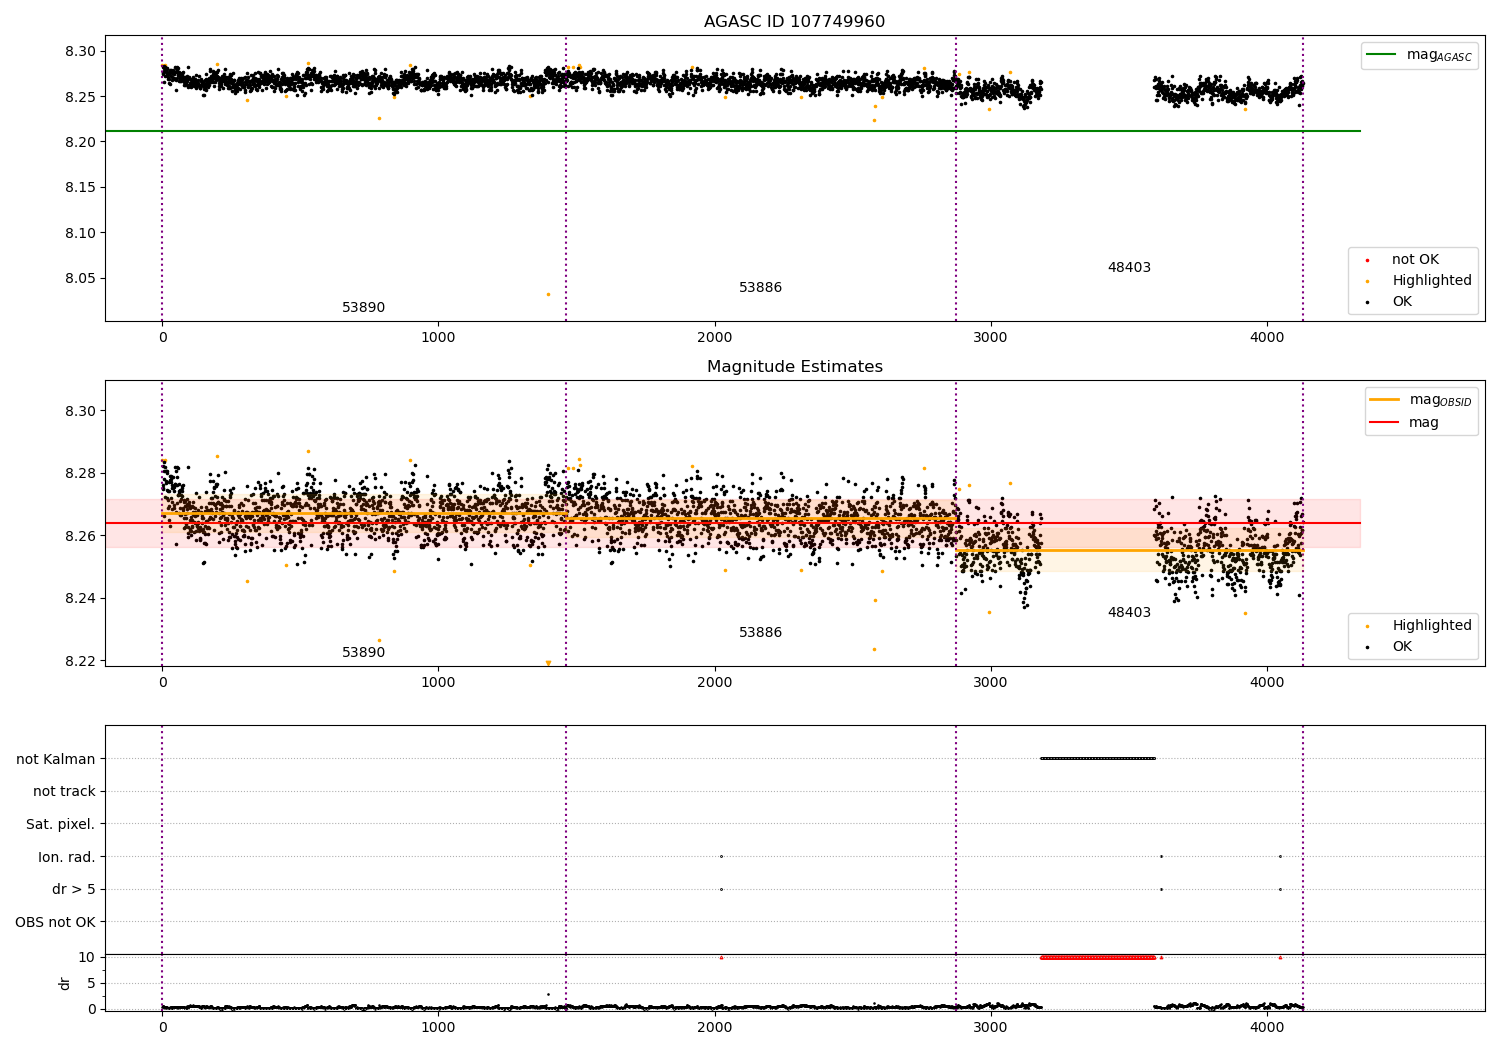Click the 5 tick on the dr axis
1500x1050 pixels.
coord(91,983)
